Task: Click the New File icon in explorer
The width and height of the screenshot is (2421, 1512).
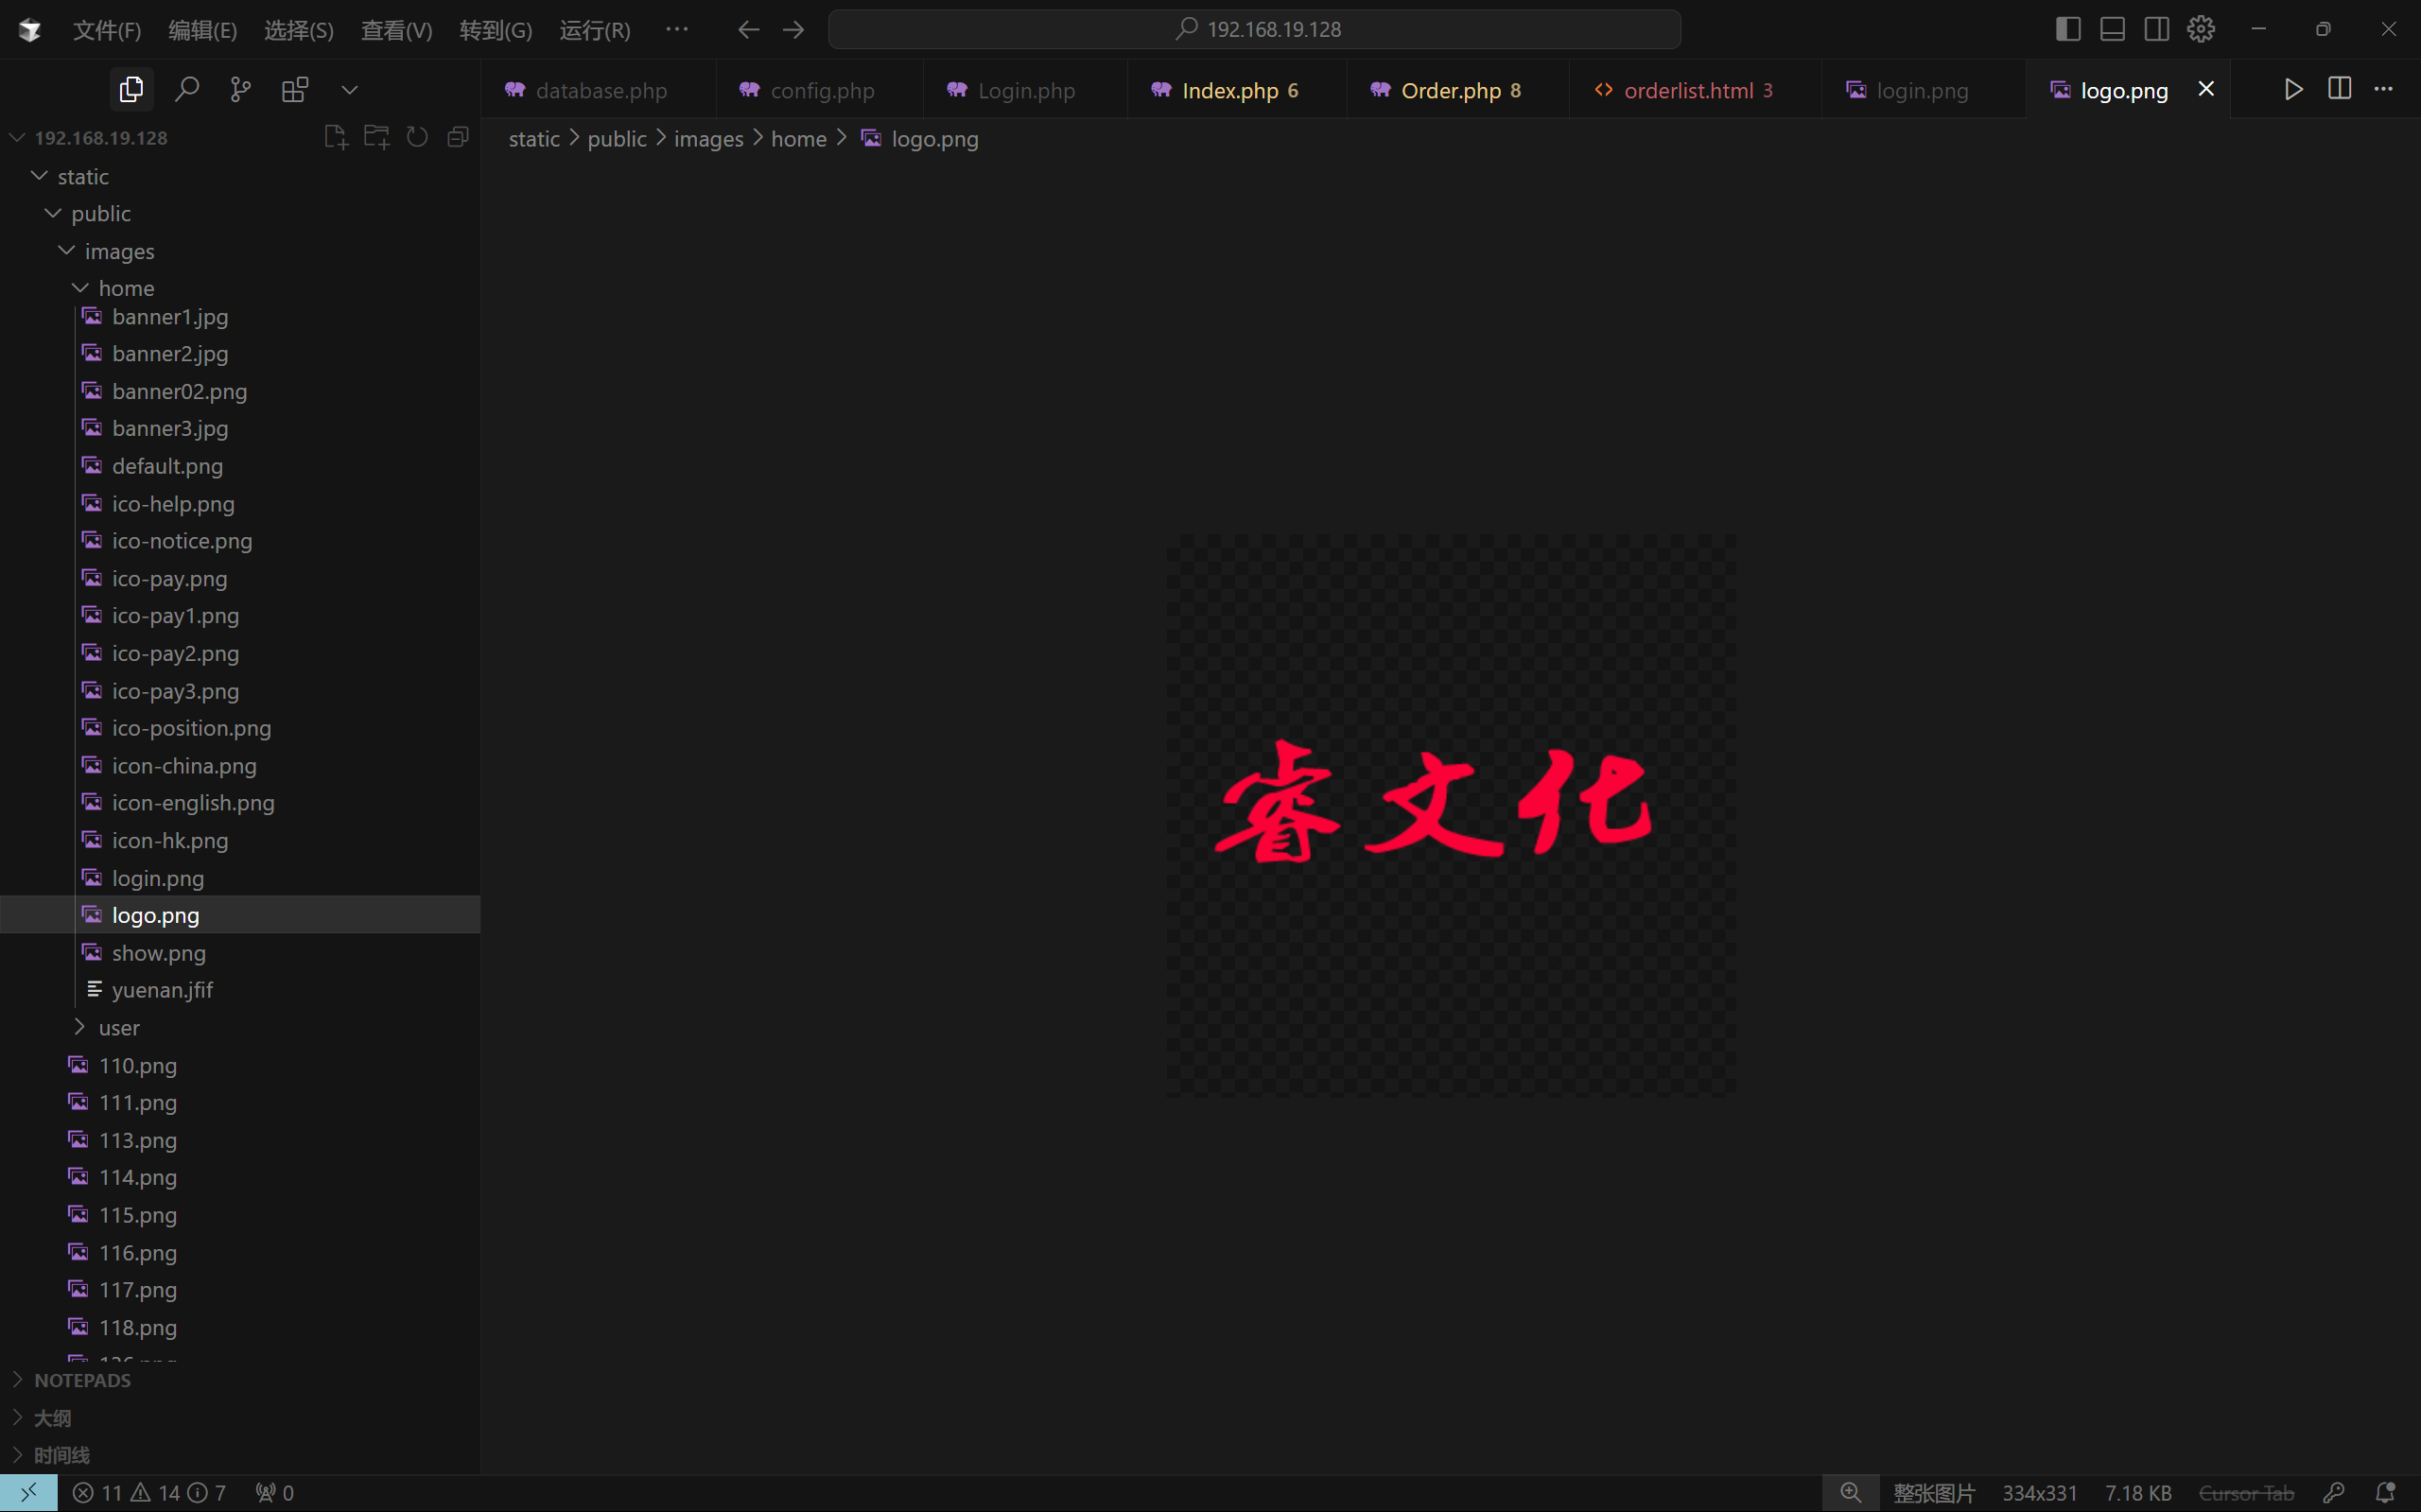Action: click(336, 137)
